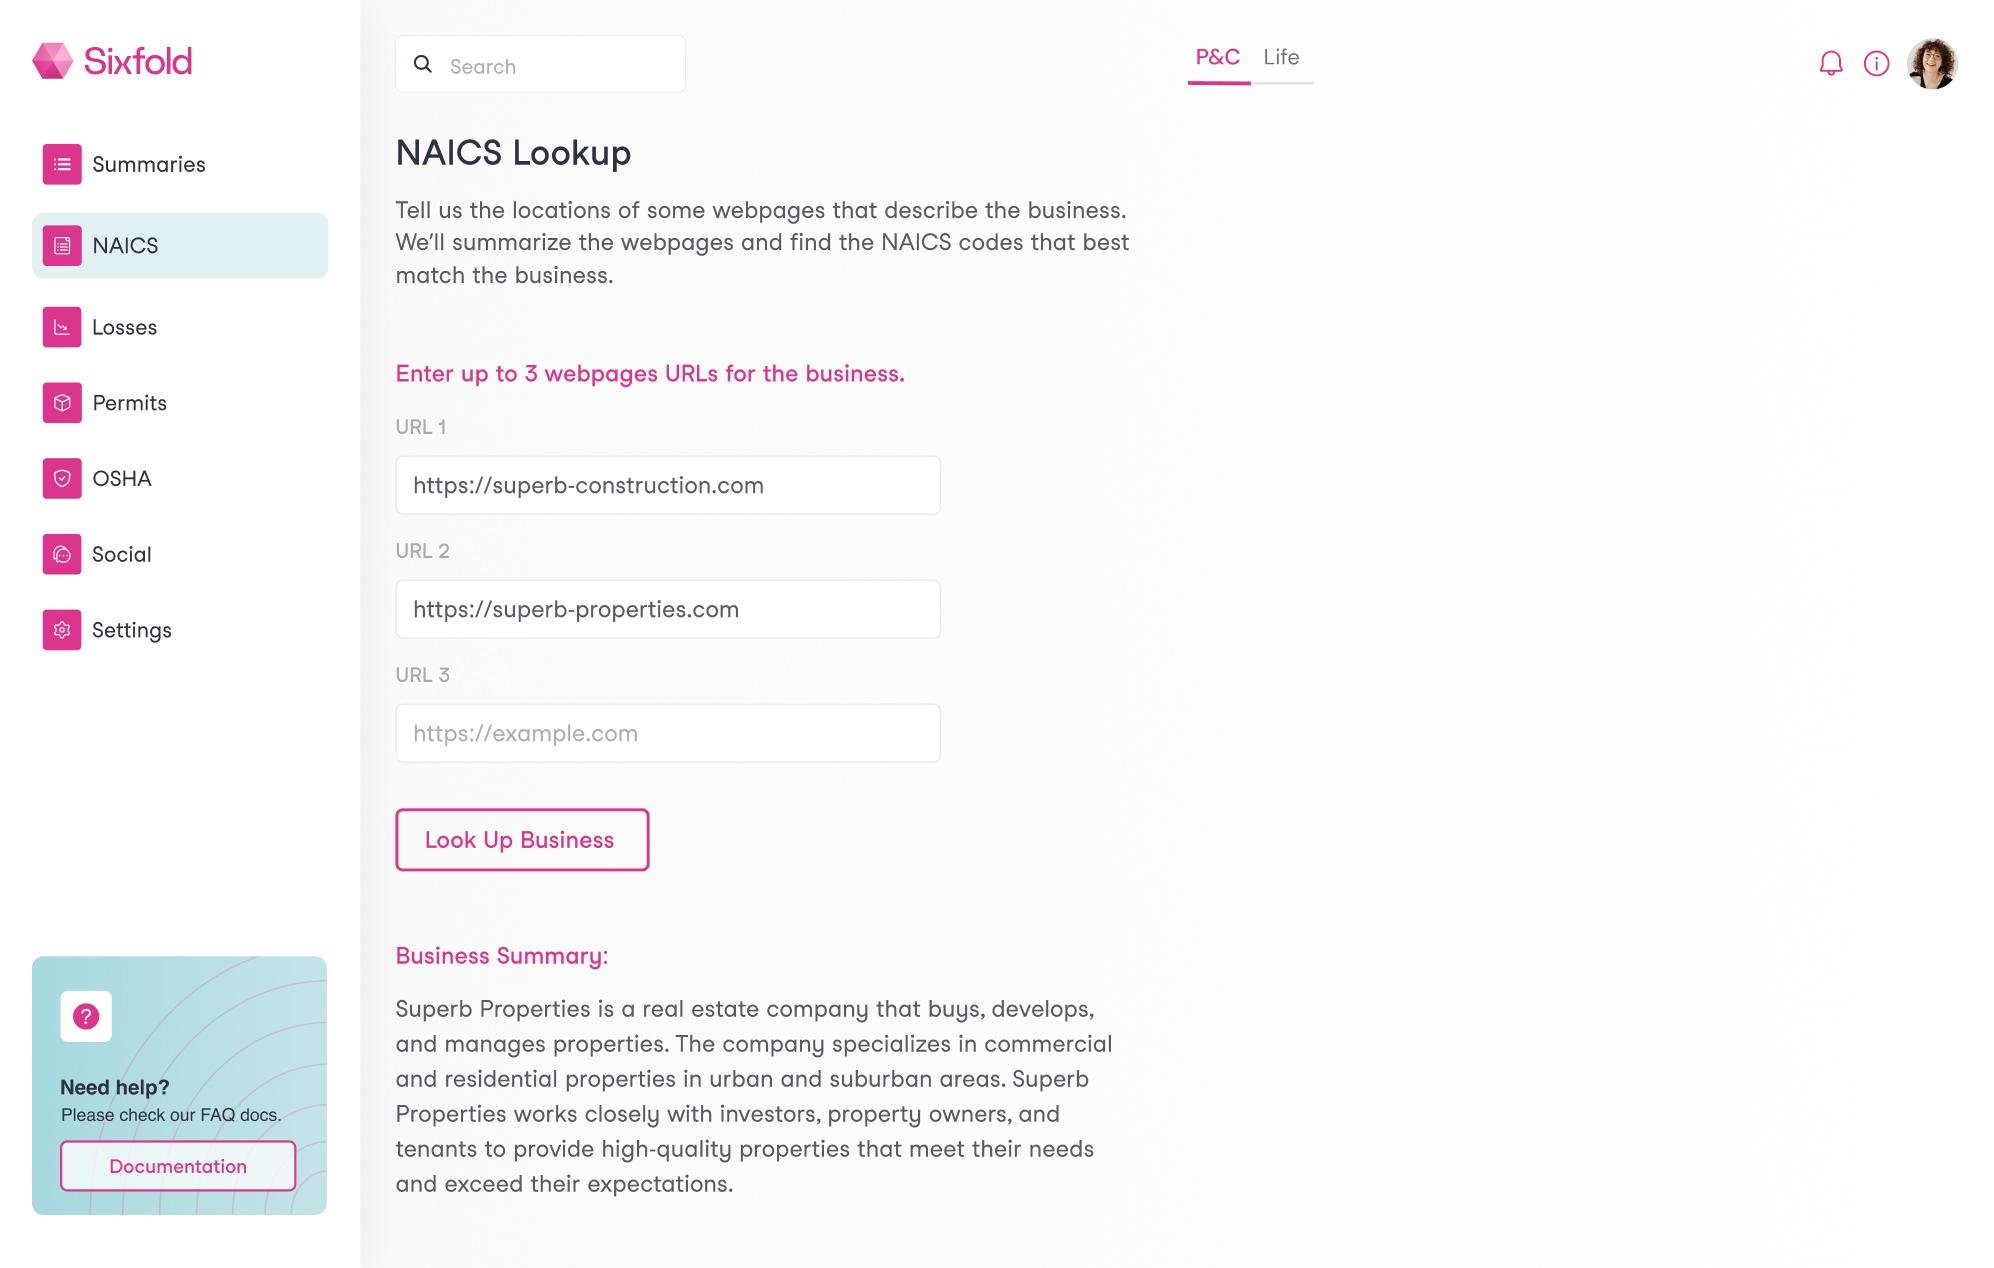Open the Settings gear icon
Image resolution: width=1994 pixels, height=1268 pixels.
tap(62, 630)
